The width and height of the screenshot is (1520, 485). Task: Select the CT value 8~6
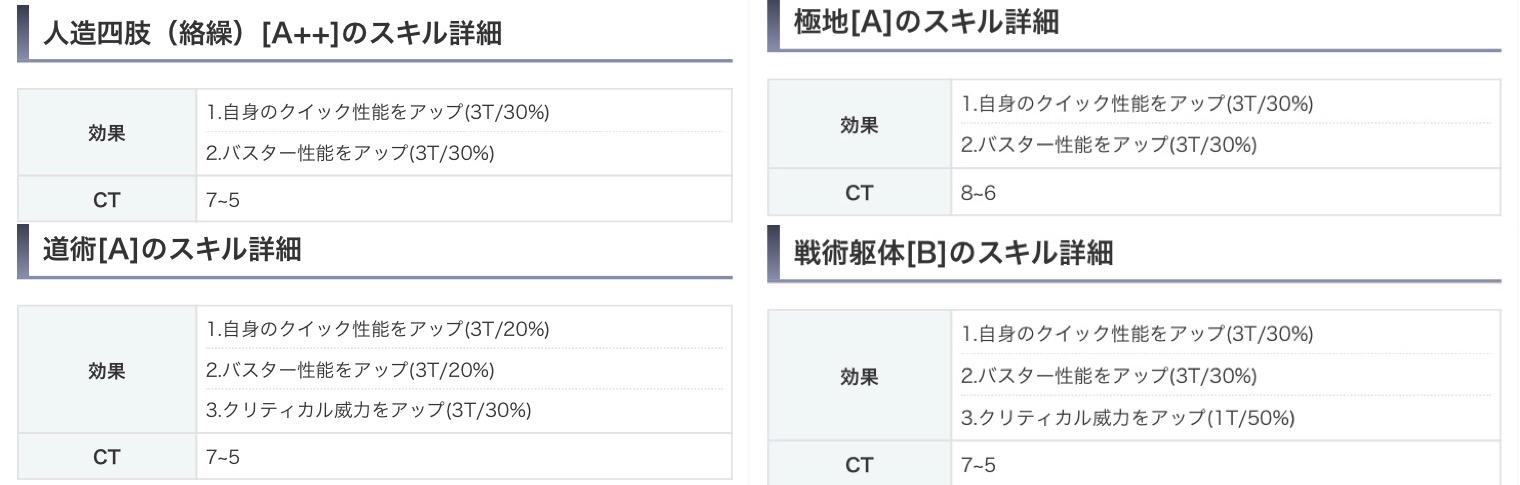[x=978, y=193]
